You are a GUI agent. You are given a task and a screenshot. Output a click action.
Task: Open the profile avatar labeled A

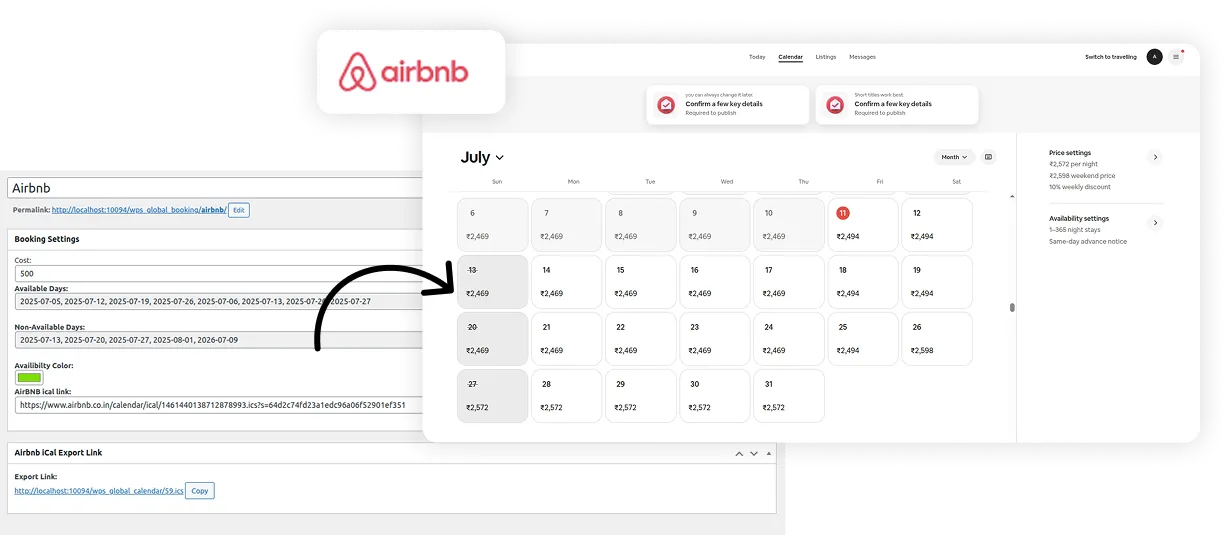tap(1155, 57)
